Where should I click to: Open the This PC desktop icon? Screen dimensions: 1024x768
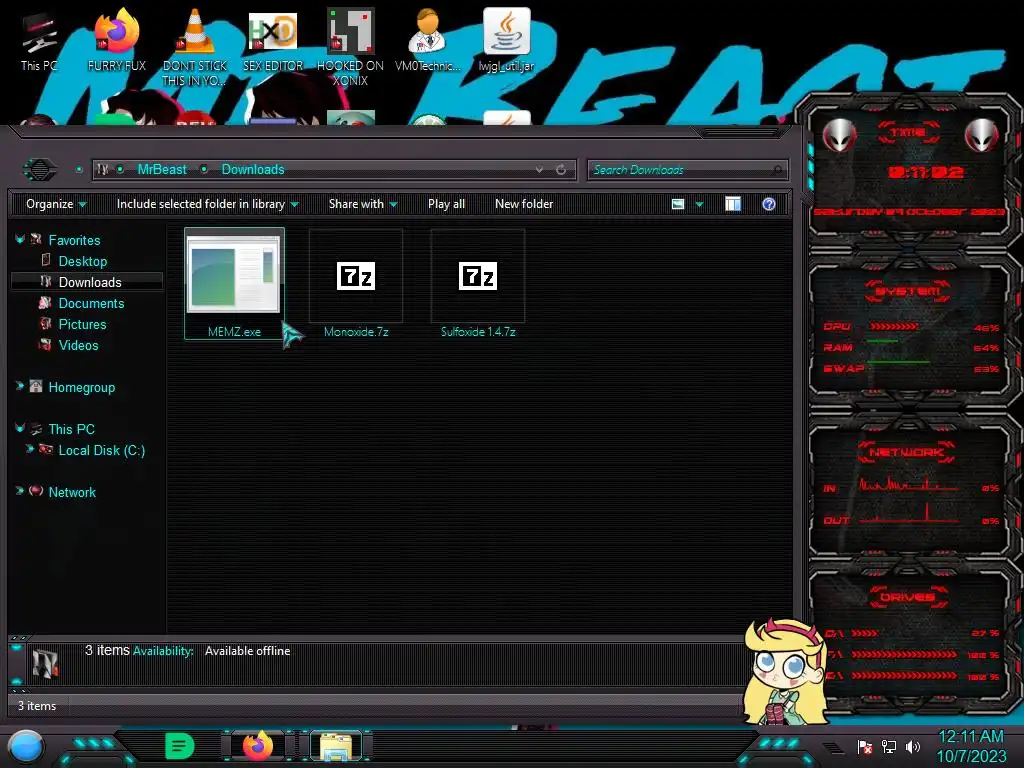click(39, 42)
